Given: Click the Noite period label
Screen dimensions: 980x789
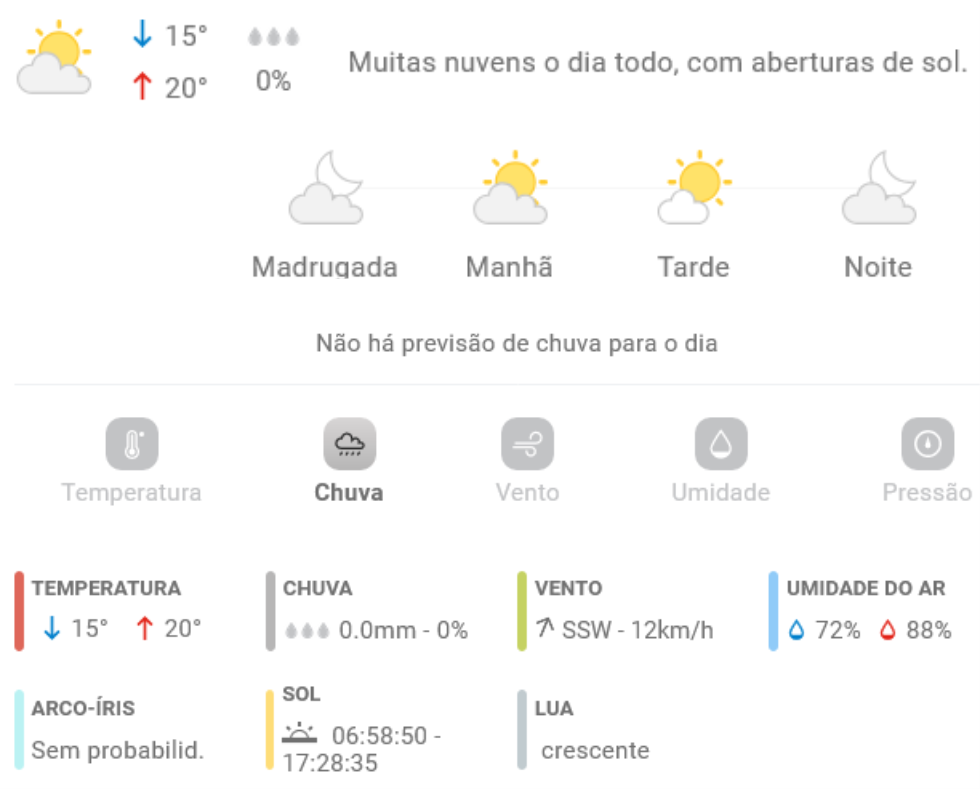Looking at the screenshot, I should click(x=878, y=267).
